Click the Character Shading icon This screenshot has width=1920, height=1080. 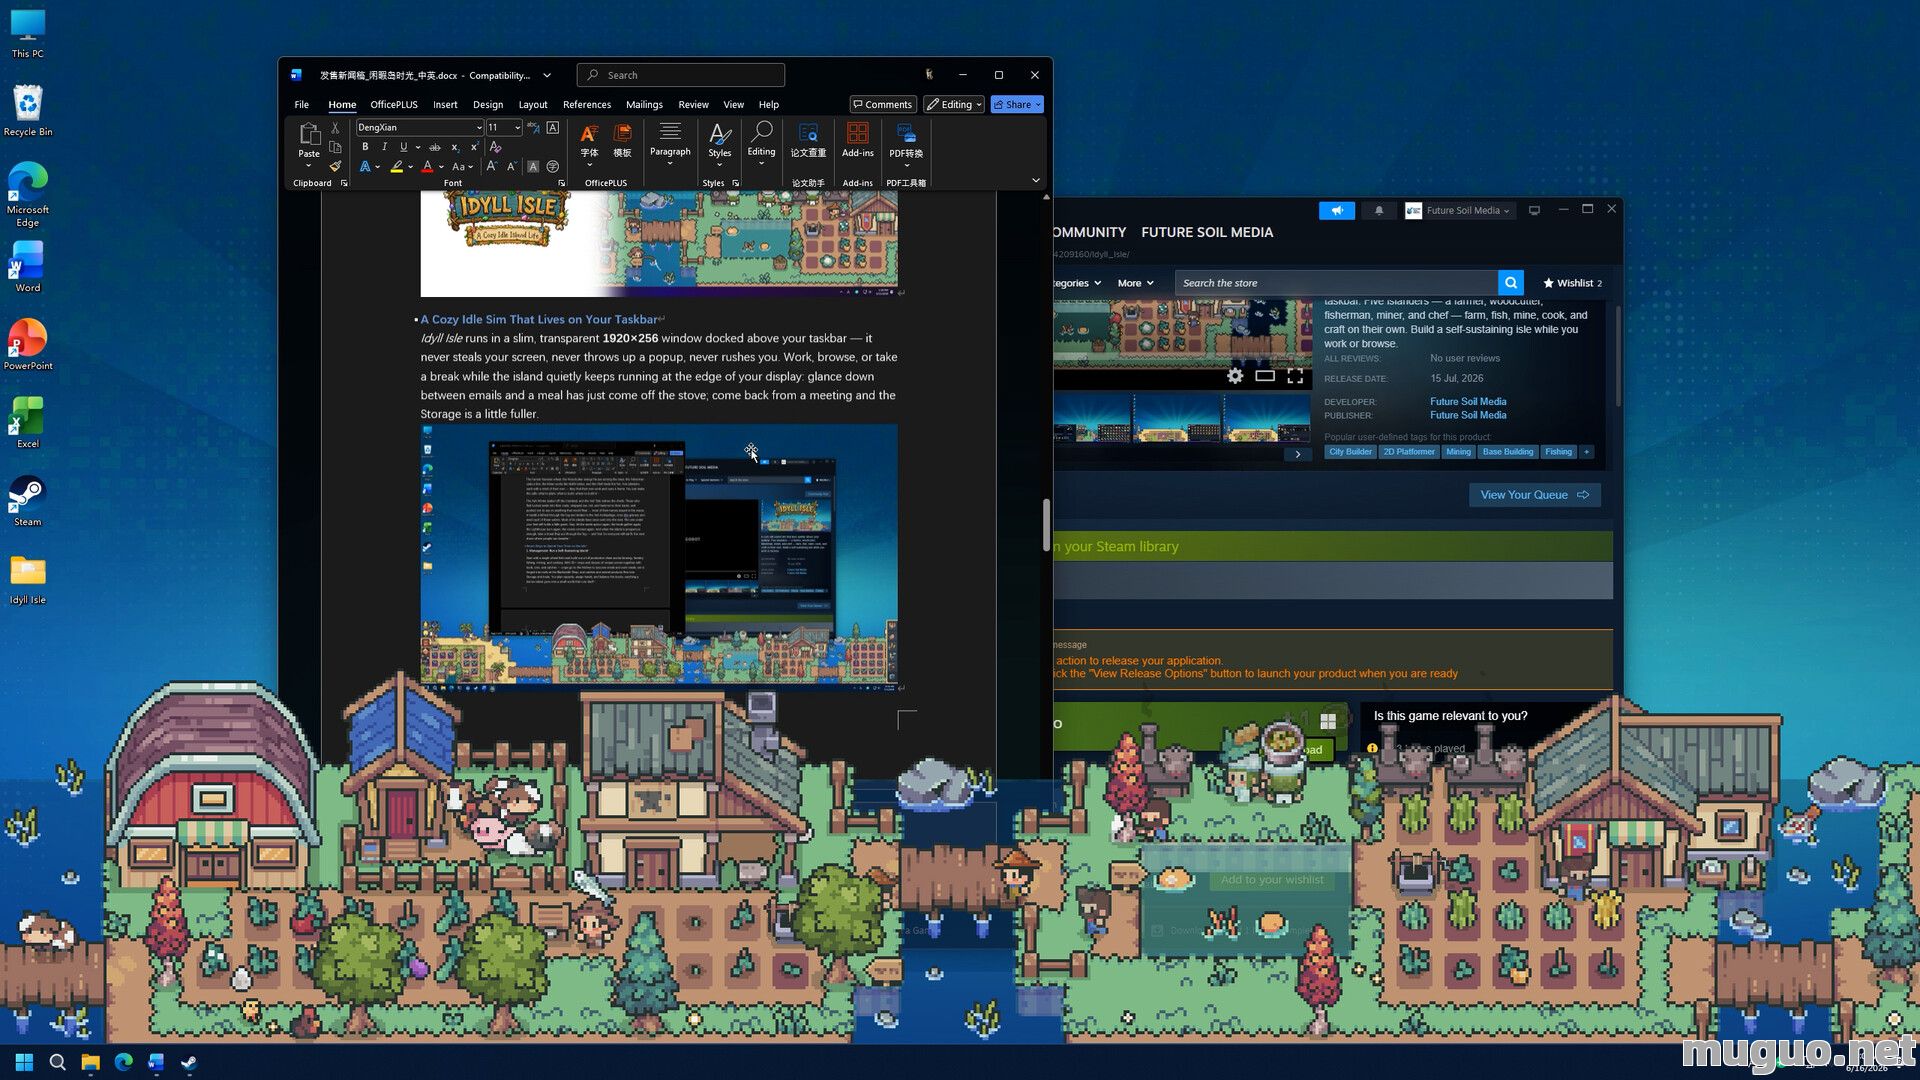pyautogui.click(x=533, y=167)
